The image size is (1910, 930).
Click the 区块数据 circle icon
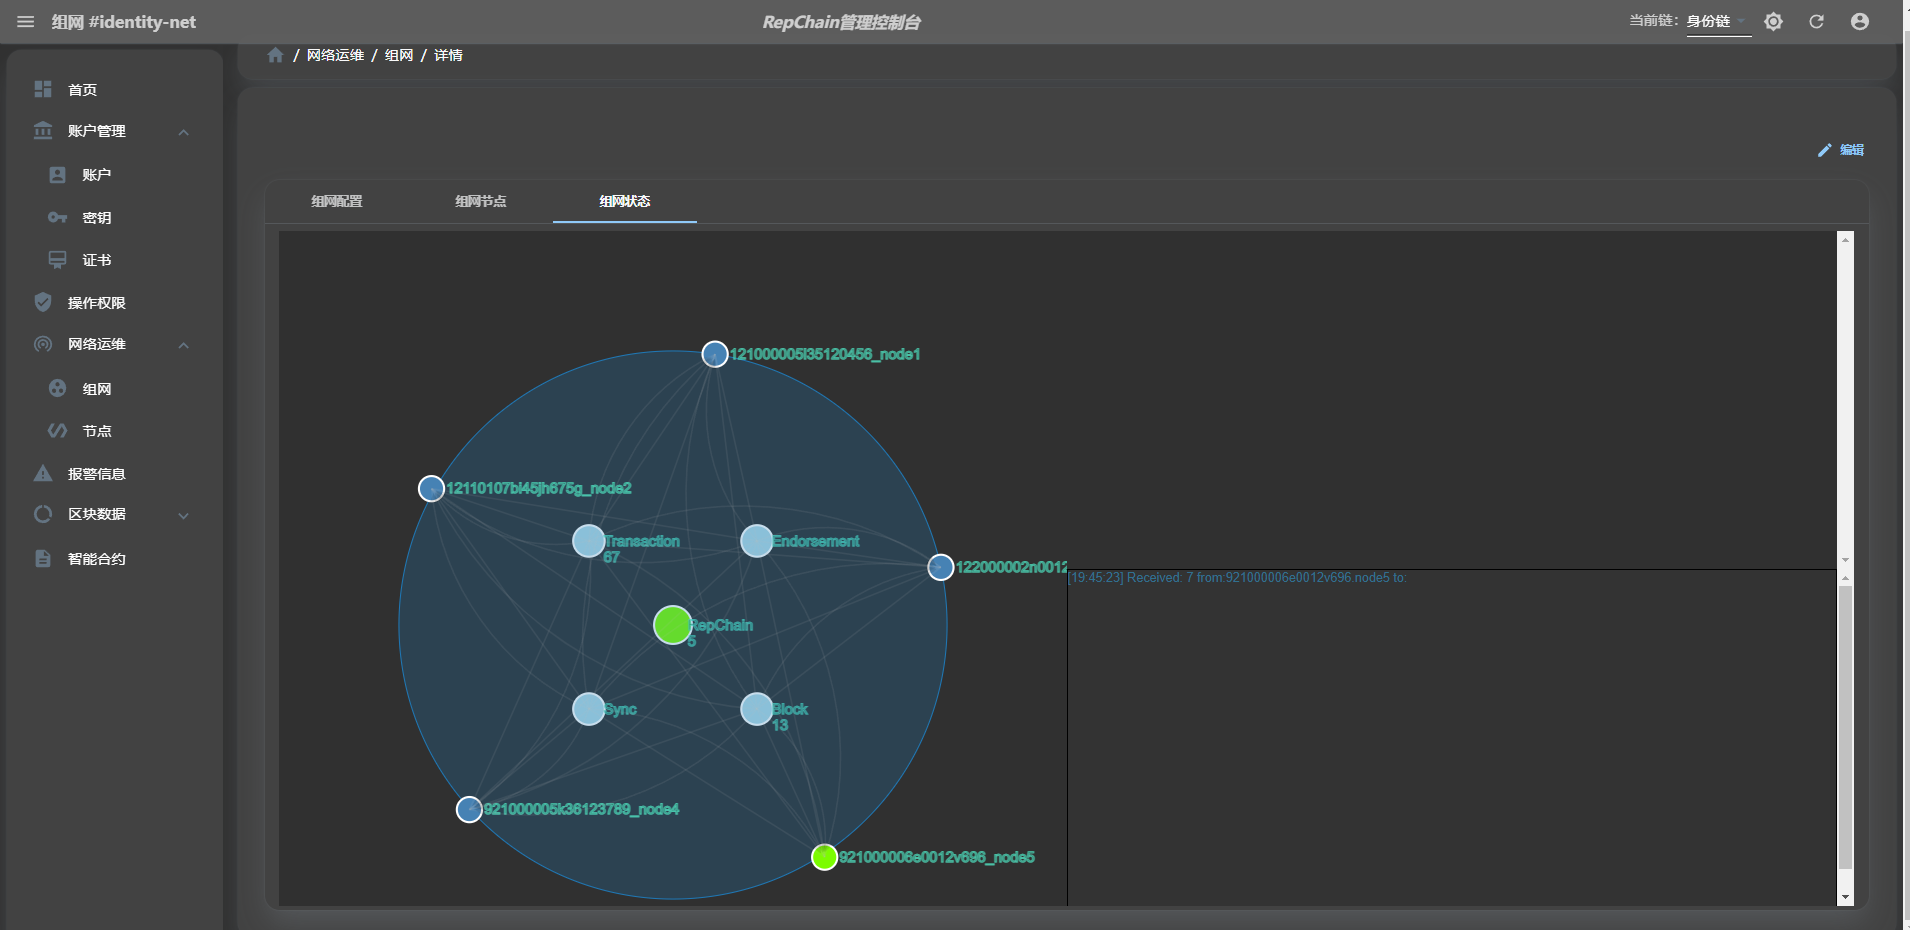point(43,514)
